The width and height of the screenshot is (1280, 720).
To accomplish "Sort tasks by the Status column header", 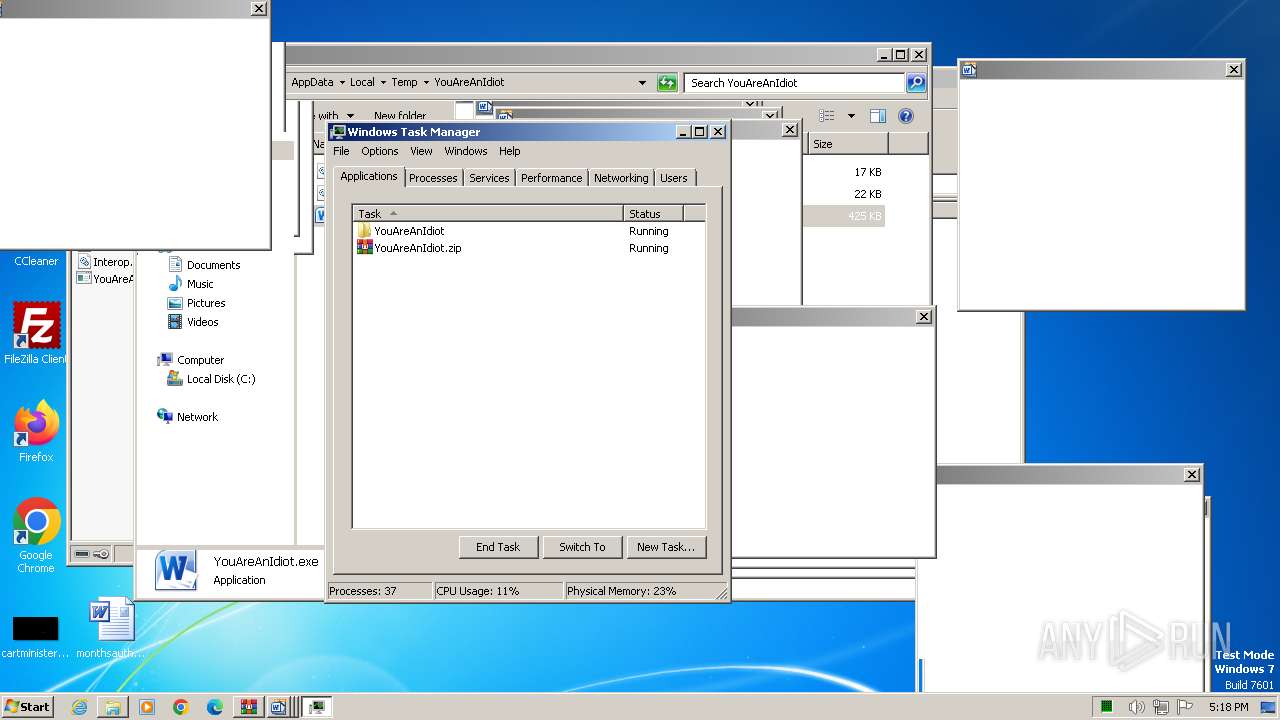I will (653, 214).
